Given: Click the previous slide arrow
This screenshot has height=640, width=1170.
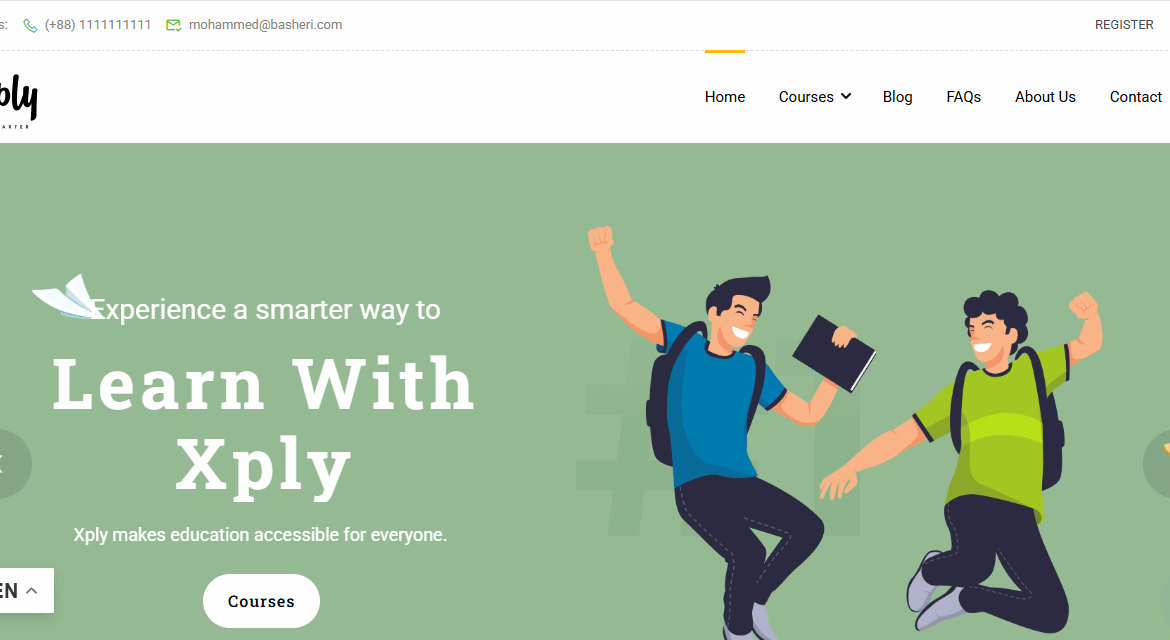Looking at the screenshot, I should tap(7, 464).
